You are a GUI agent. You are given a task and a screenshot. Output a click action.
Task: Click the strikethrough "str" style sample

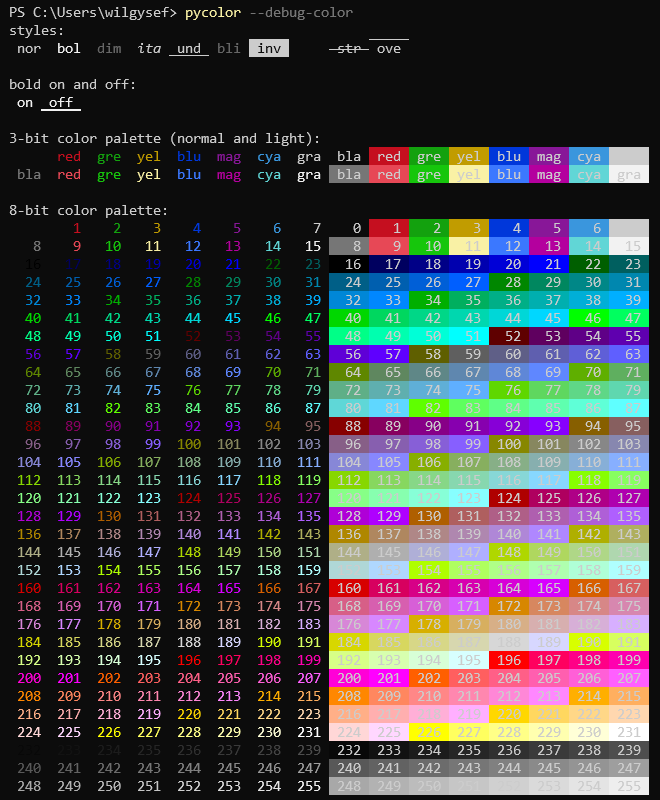pyautogui.click(x=349, y=48)
